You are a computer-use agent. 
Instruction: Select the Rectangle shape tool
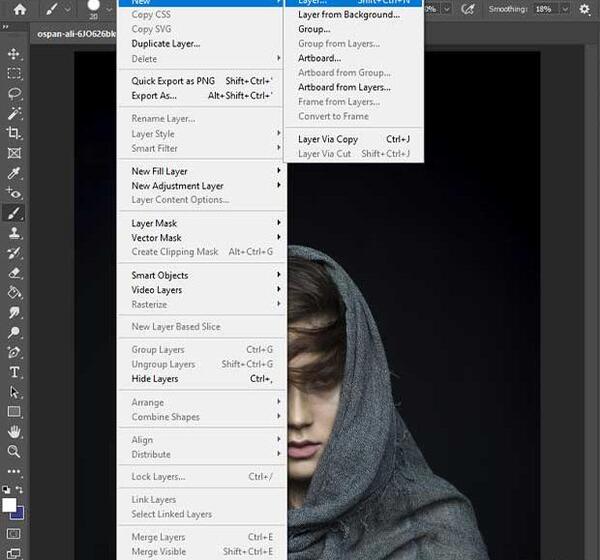[x=14, y=412]
